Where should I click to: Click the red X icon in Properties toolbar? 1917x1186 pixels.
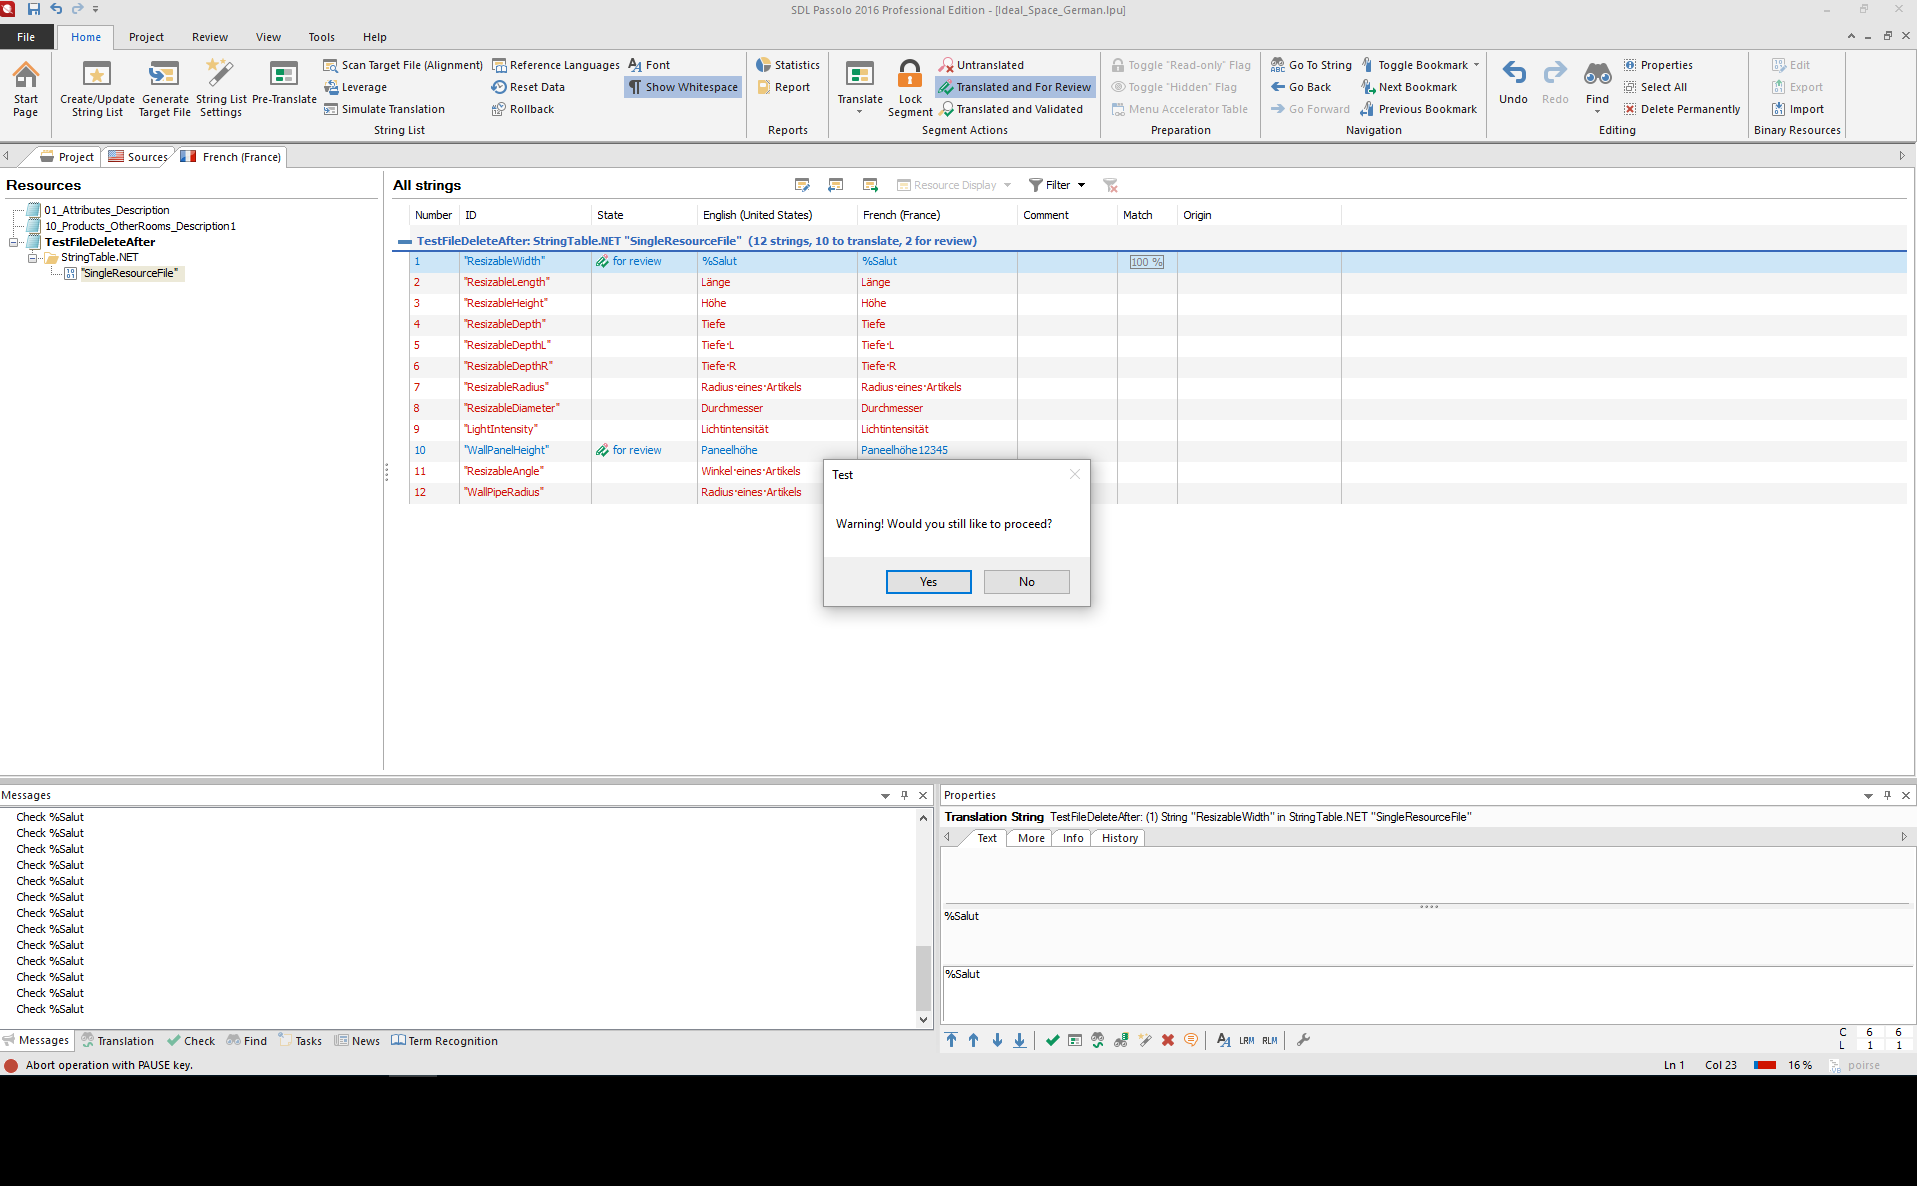[1167, 1040]
